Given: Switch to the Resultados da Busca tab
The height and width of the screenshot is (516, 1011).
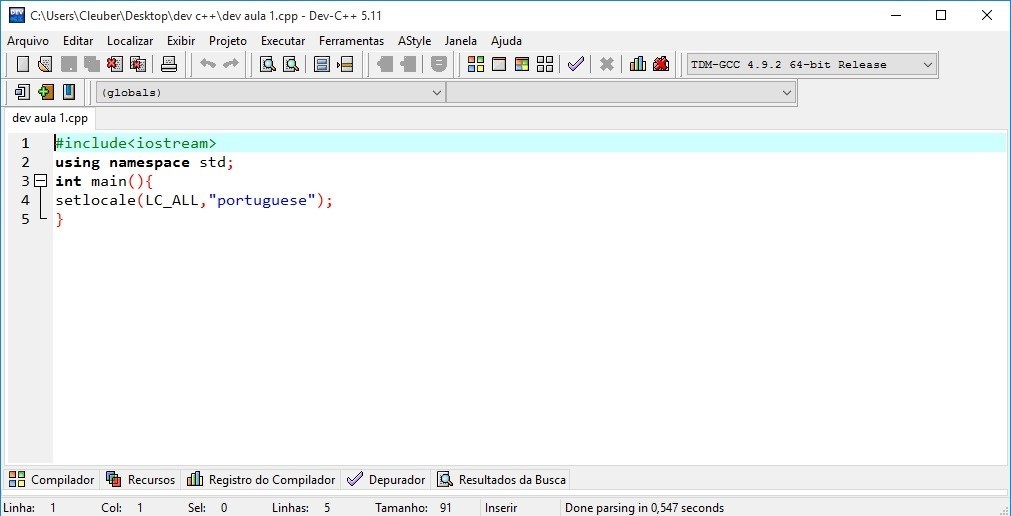Looking at the screenshot, I should pos(502,480).
